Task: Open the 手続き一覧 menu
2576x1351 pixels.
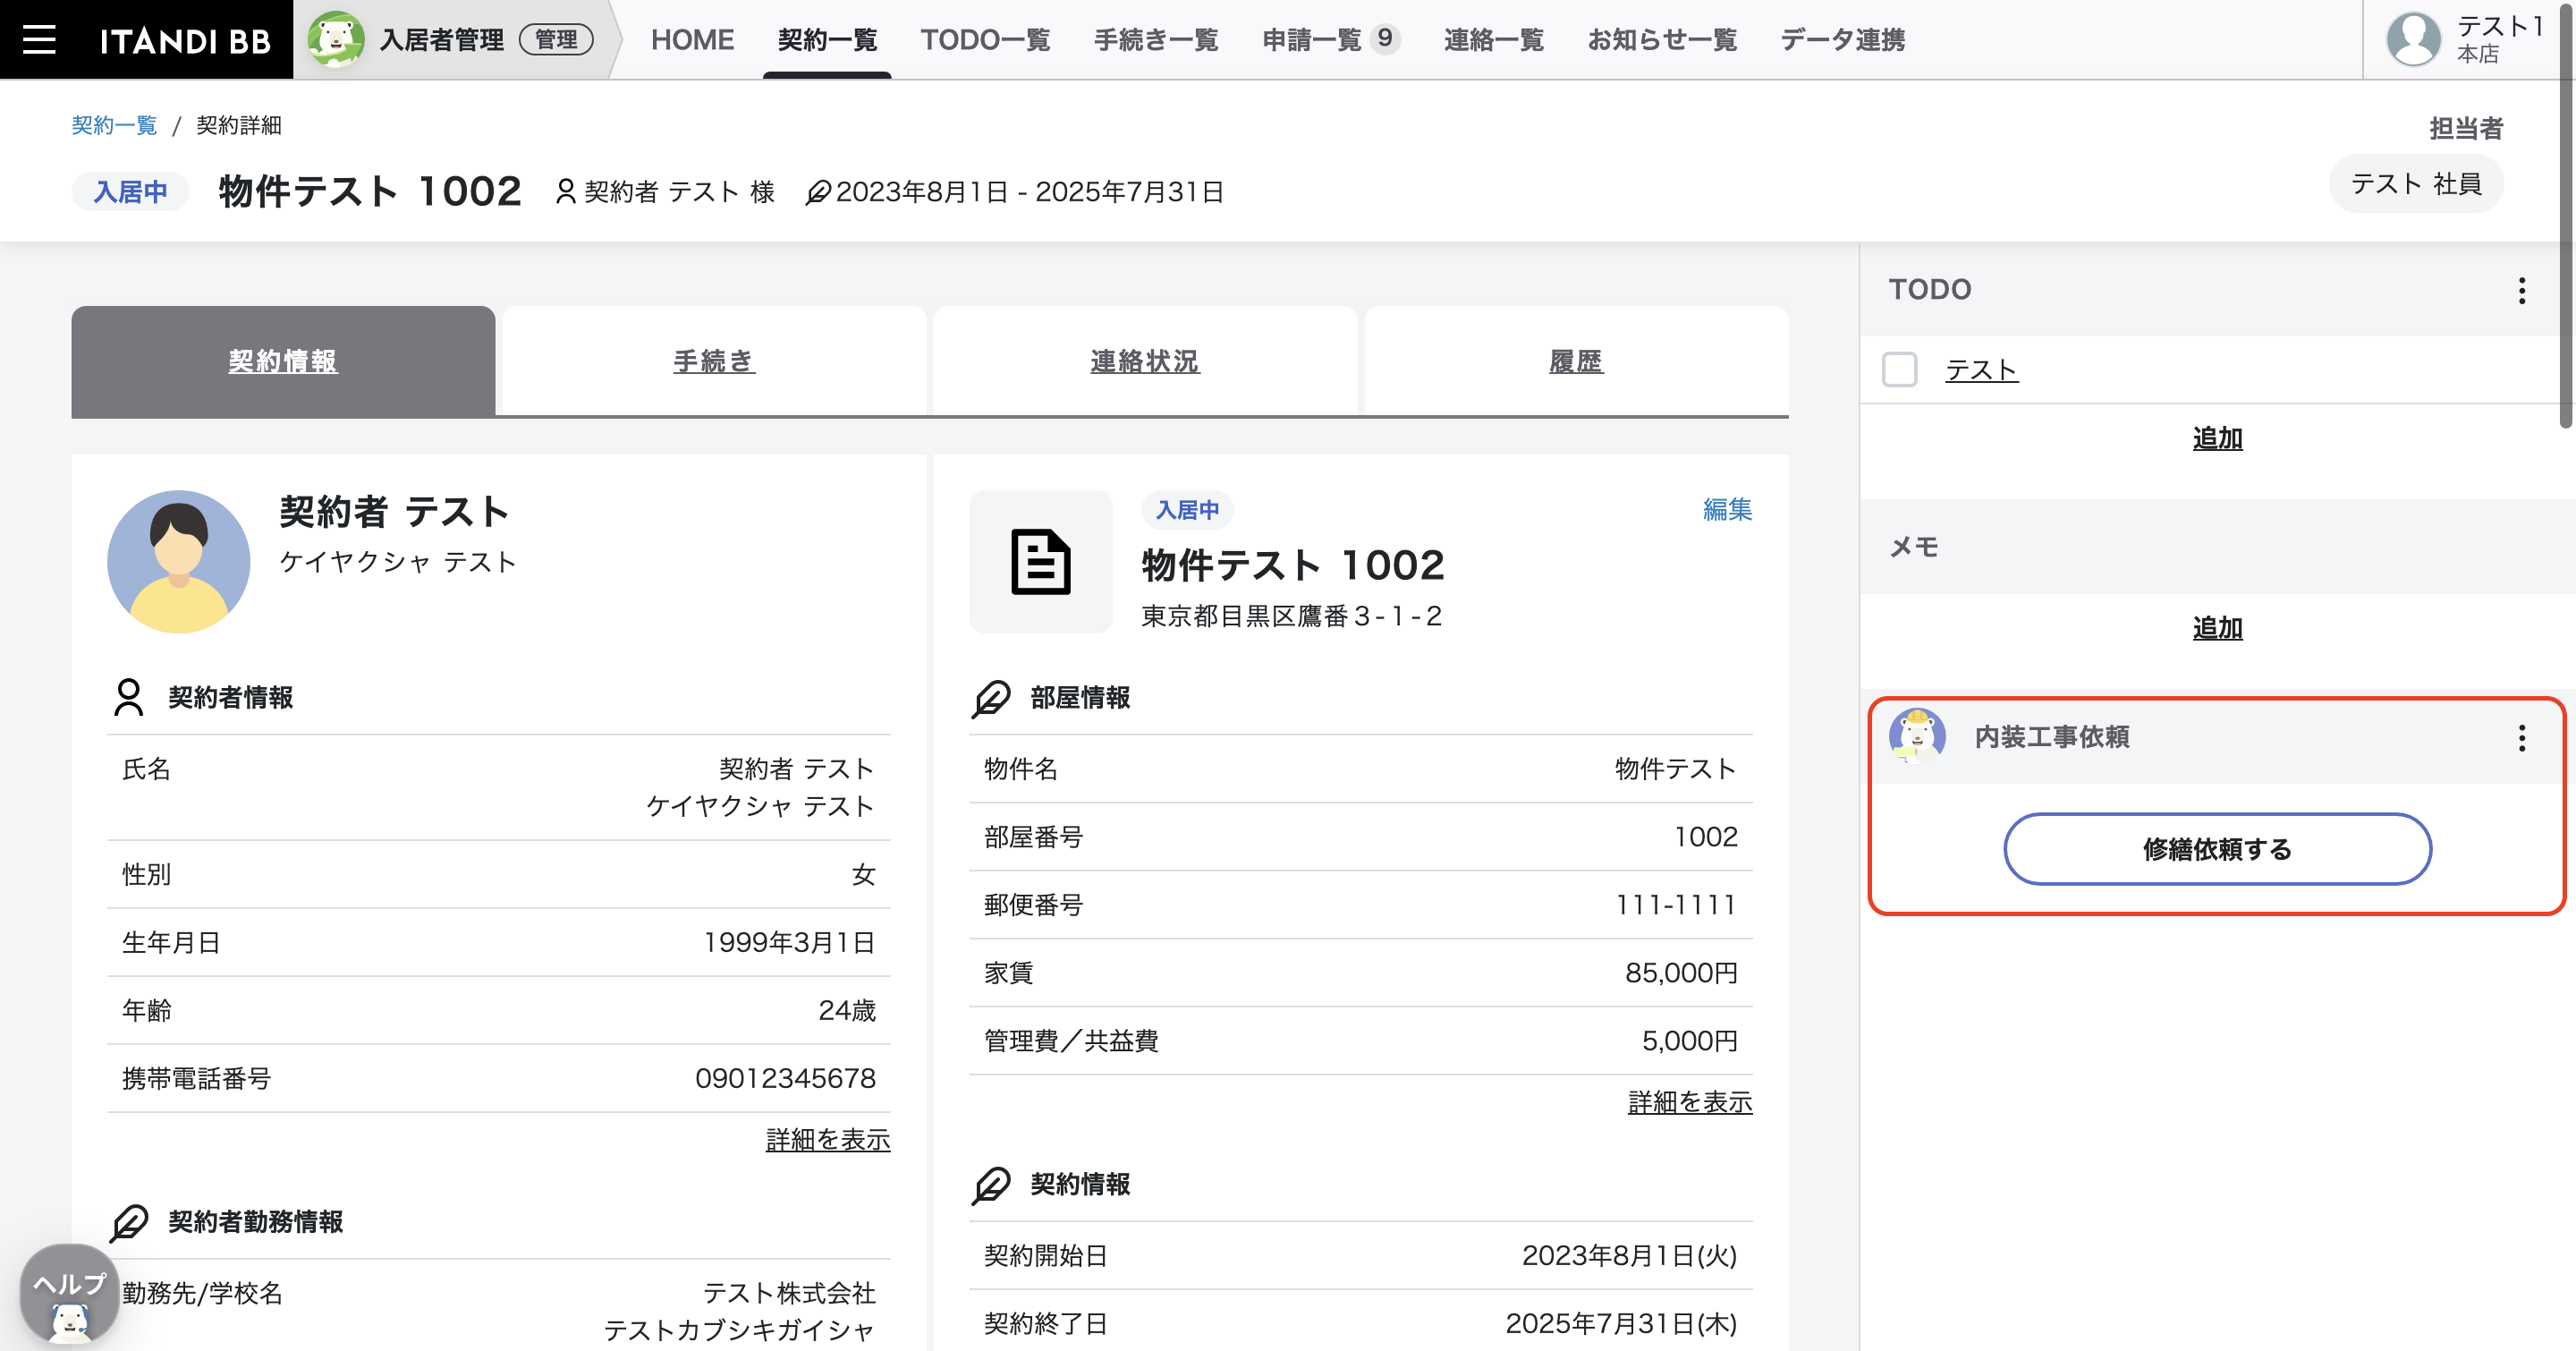Action: [x=1156, y=40]
